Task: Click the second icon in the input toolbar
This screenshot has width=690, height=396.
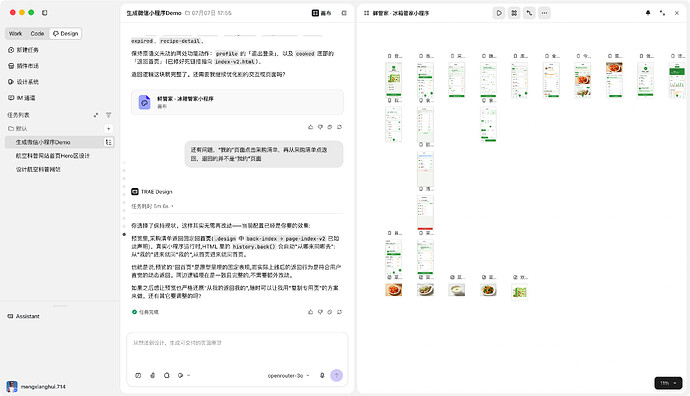Action: [153, 375]
